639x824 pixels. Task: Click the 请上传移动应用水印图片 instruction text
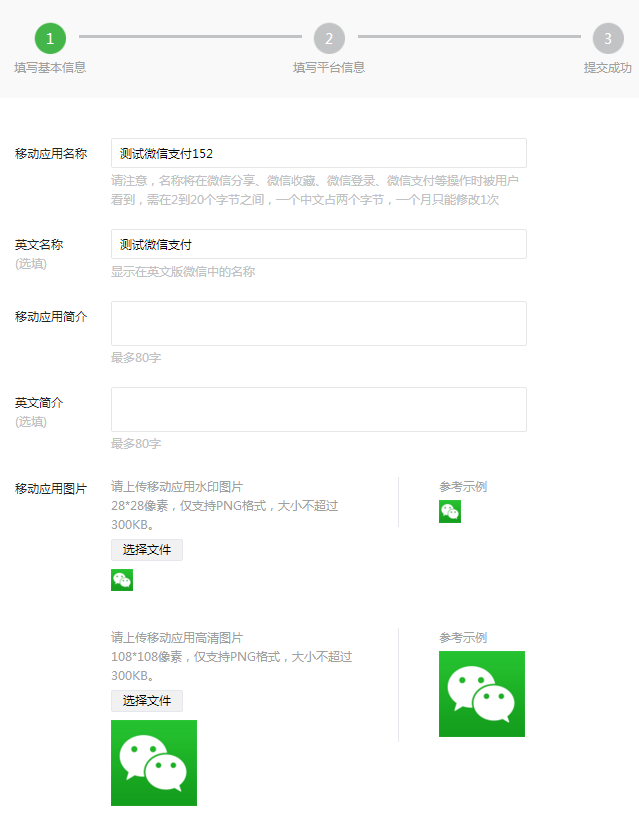coord(177,487)
